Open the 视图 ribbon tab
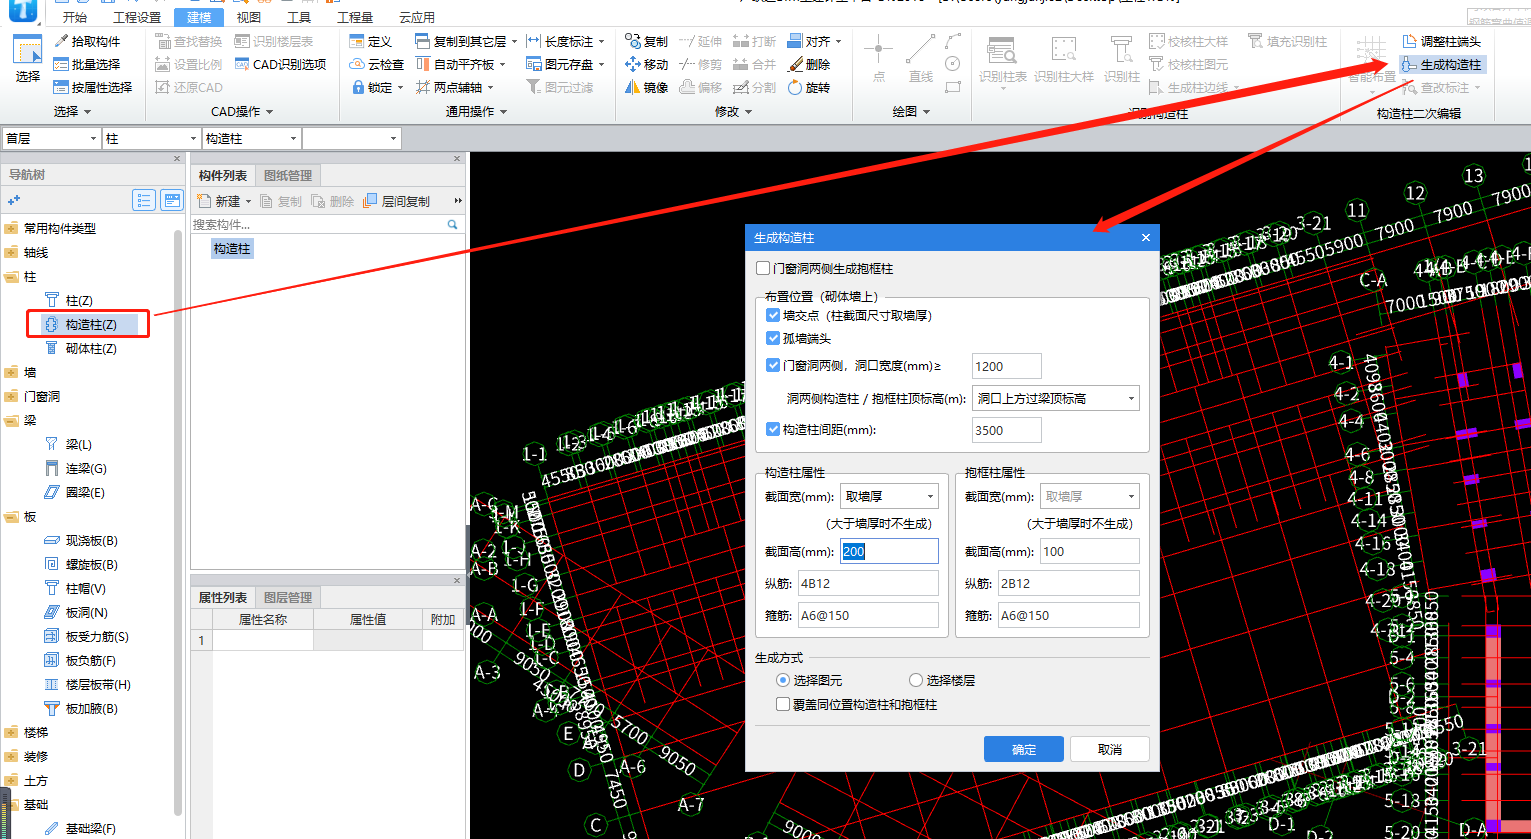Viewport: 1531px width, 839px height. coord(249,17)
